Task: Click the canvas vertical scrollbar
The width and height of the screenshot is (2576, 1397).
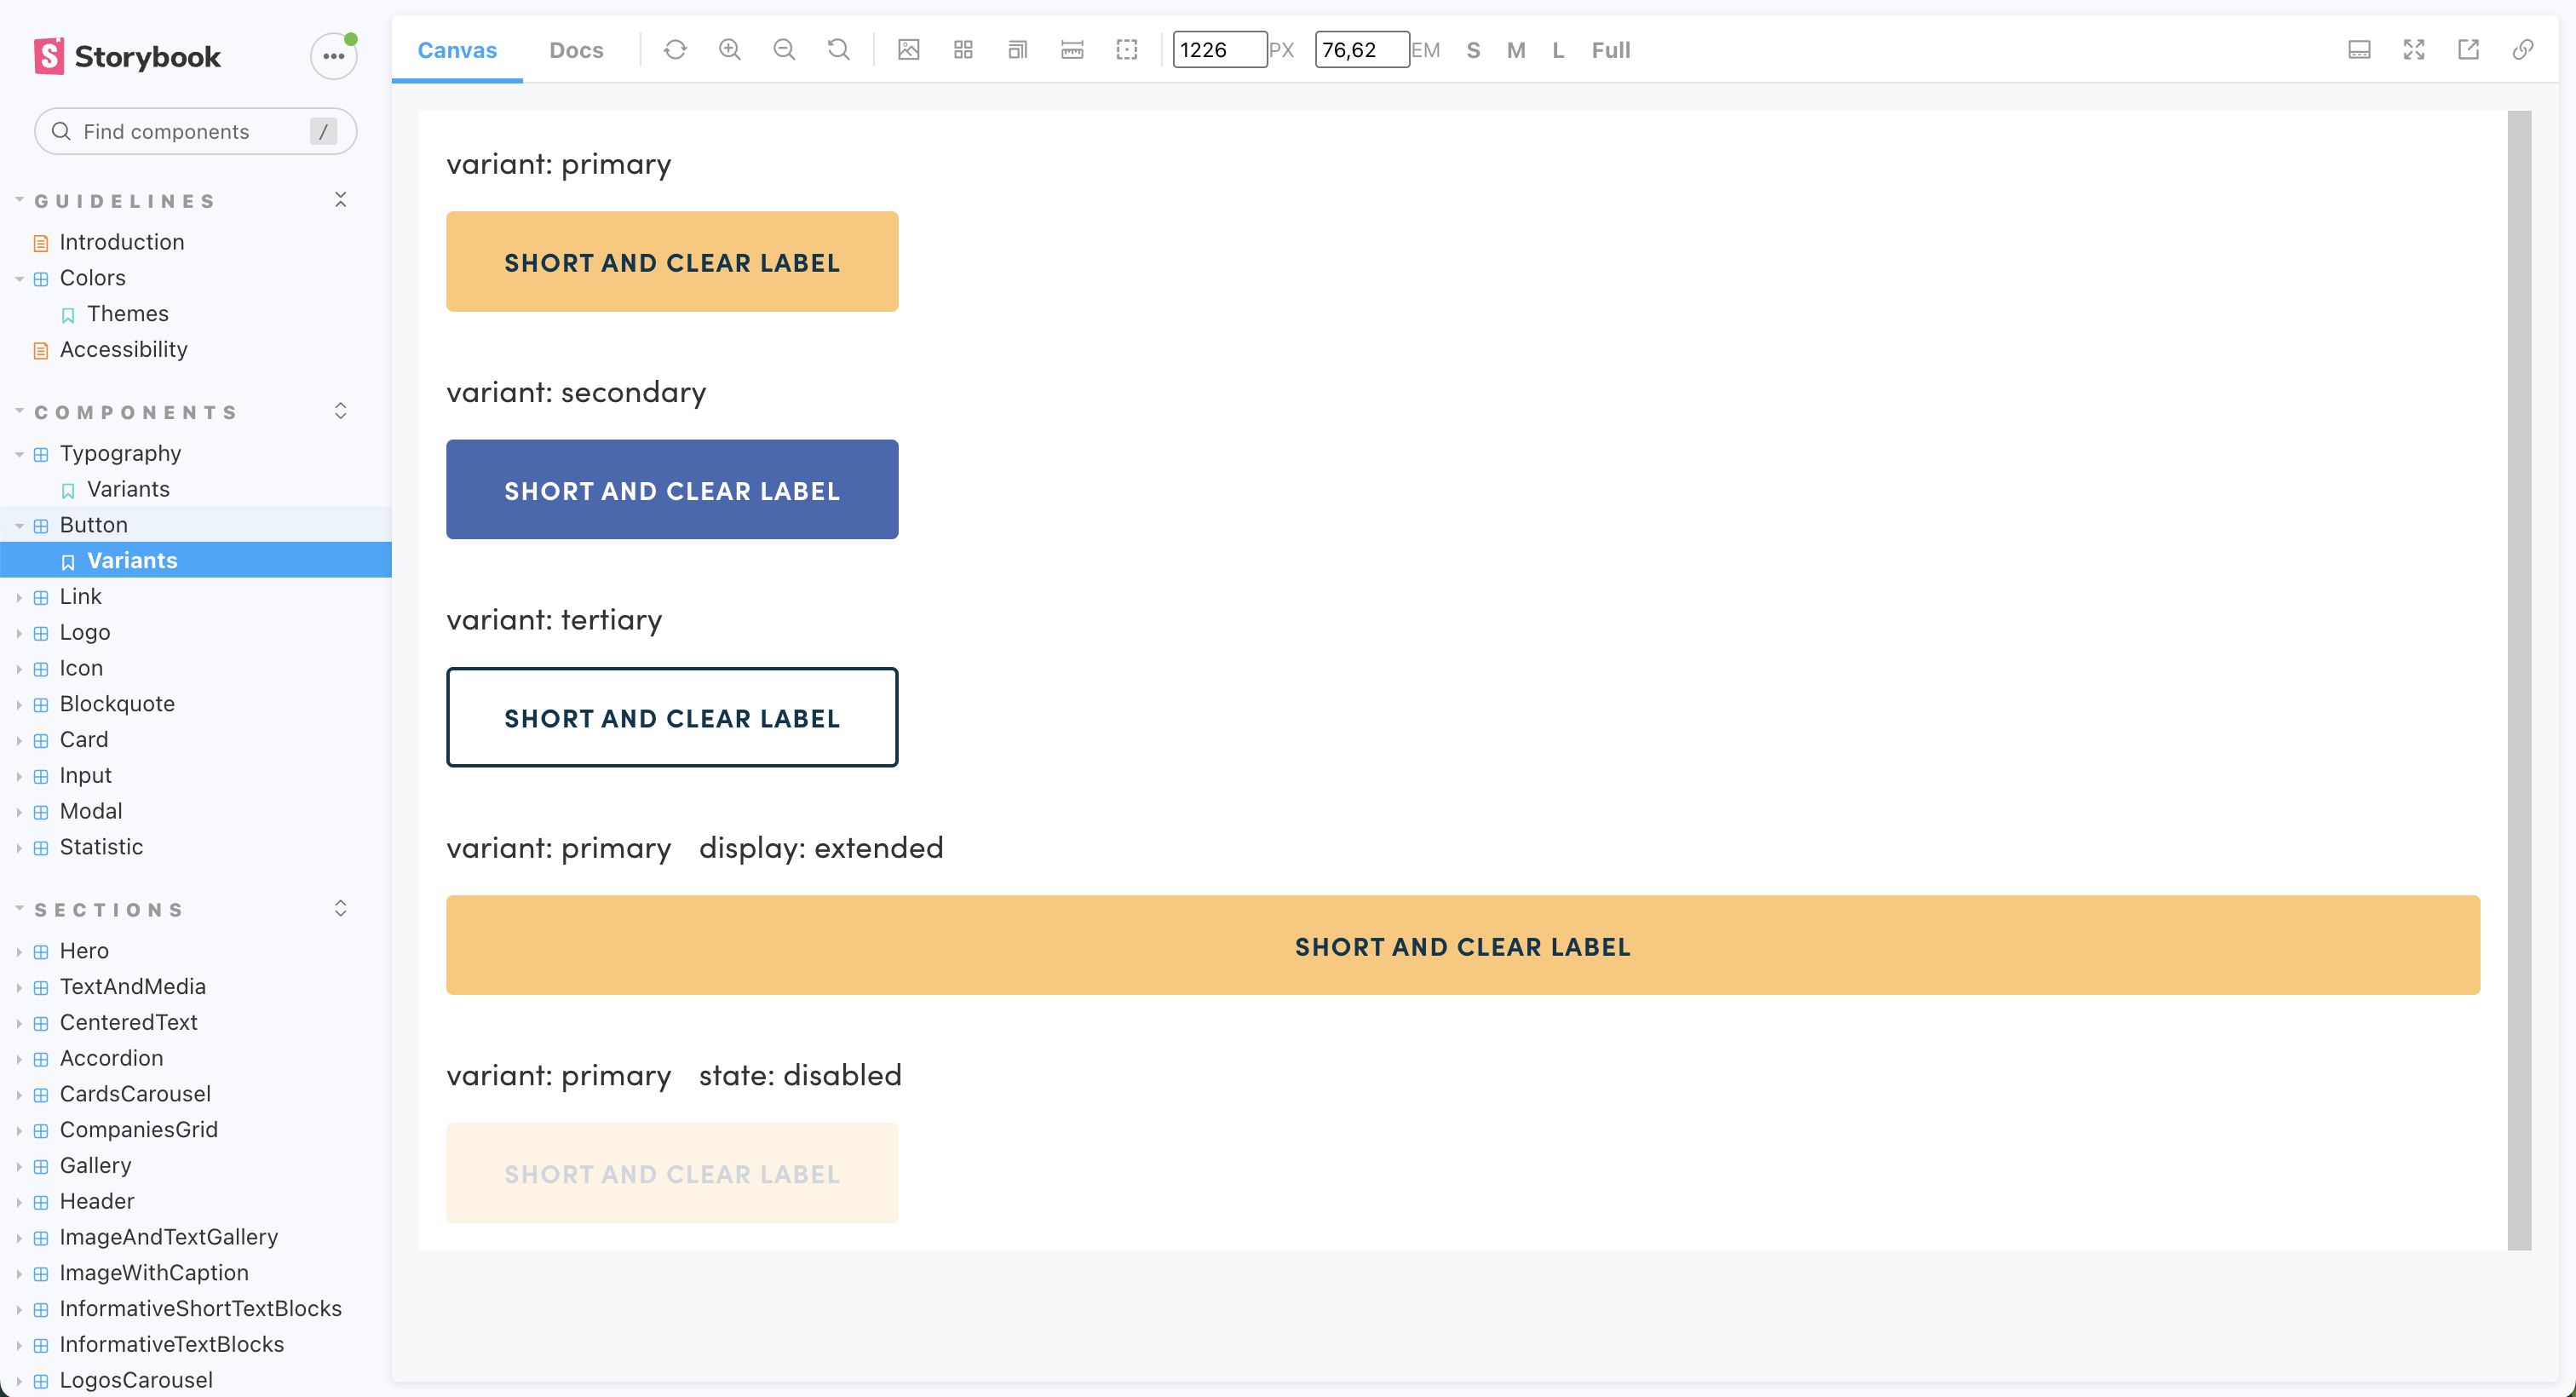Action: (2519, 680)
